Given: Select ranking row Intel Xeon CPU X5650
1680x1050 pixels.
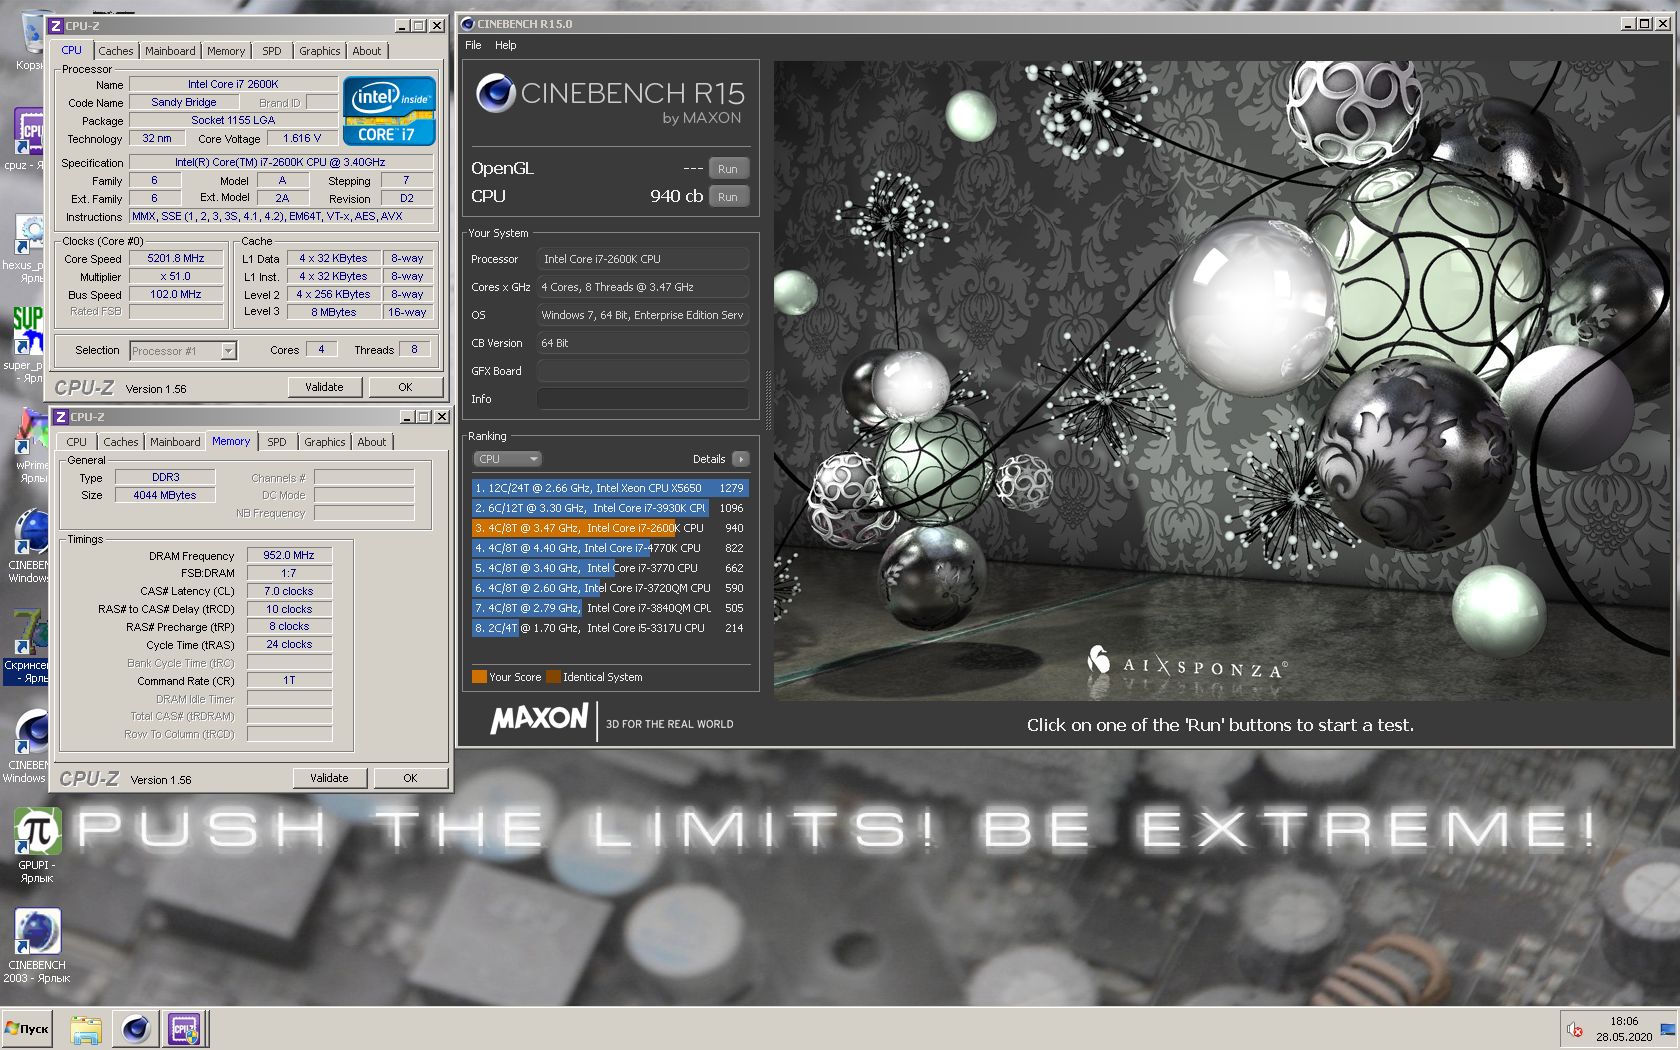Looking at the screenshot, I should click(x=610, y=488).
